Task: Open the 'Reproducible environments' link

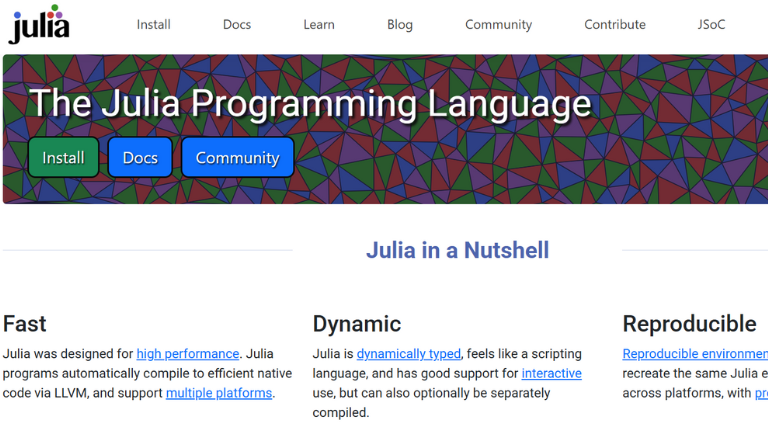Action: pyautogui.click(x=695, y=354)
